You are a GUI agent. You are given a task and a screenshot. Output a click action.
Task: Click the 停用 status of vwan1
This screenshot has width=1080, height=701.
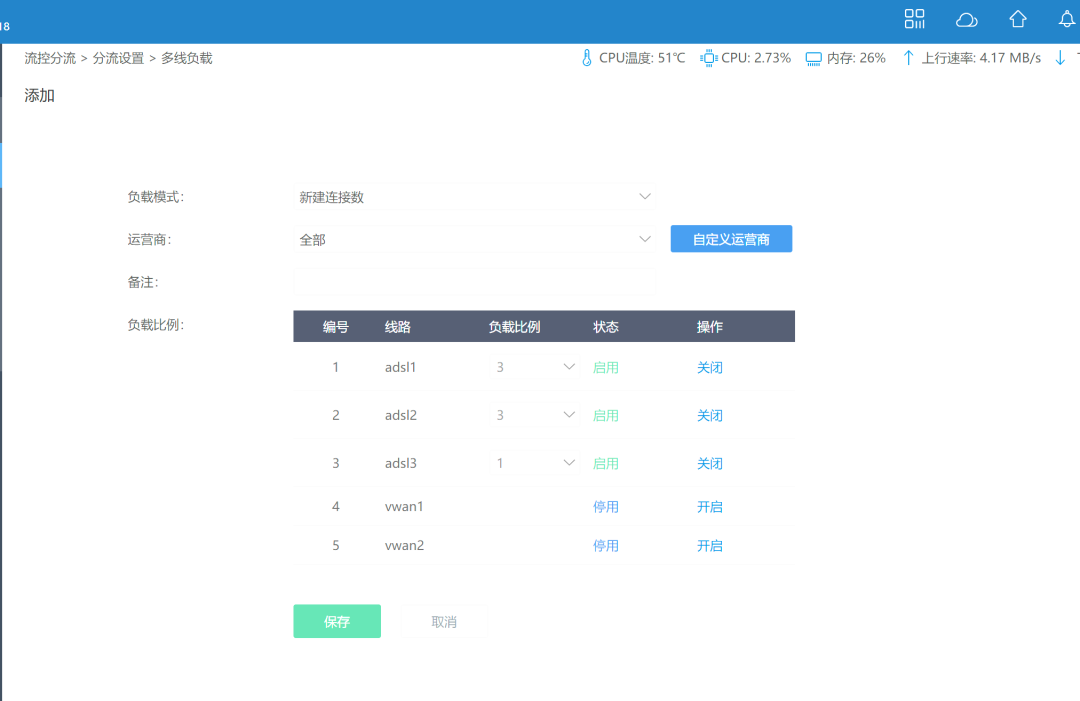point(605,507)
